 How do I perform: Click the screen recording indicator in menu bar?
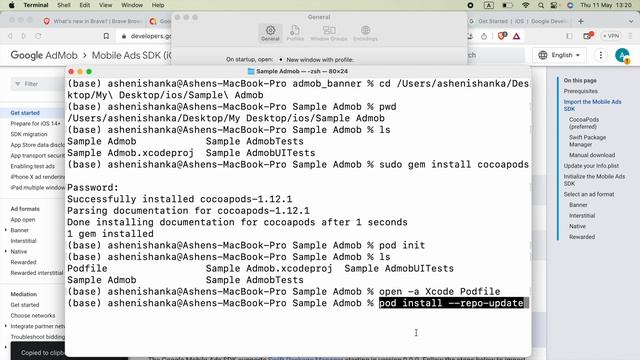click(470, 5)
